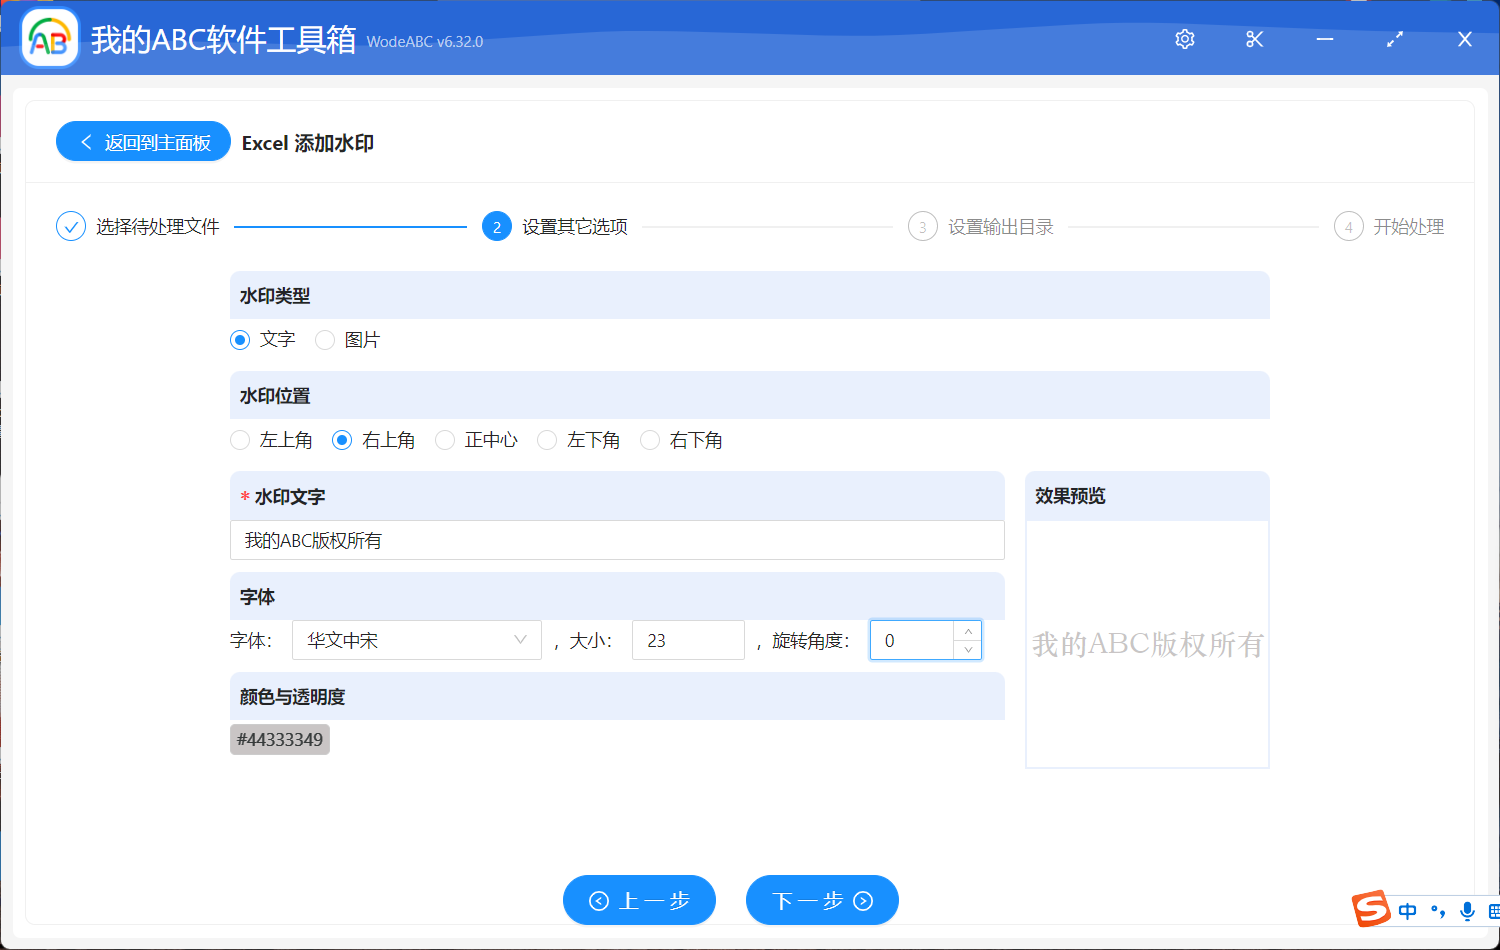Click inside the 水印文字 text field

click(x=616, y=540)
